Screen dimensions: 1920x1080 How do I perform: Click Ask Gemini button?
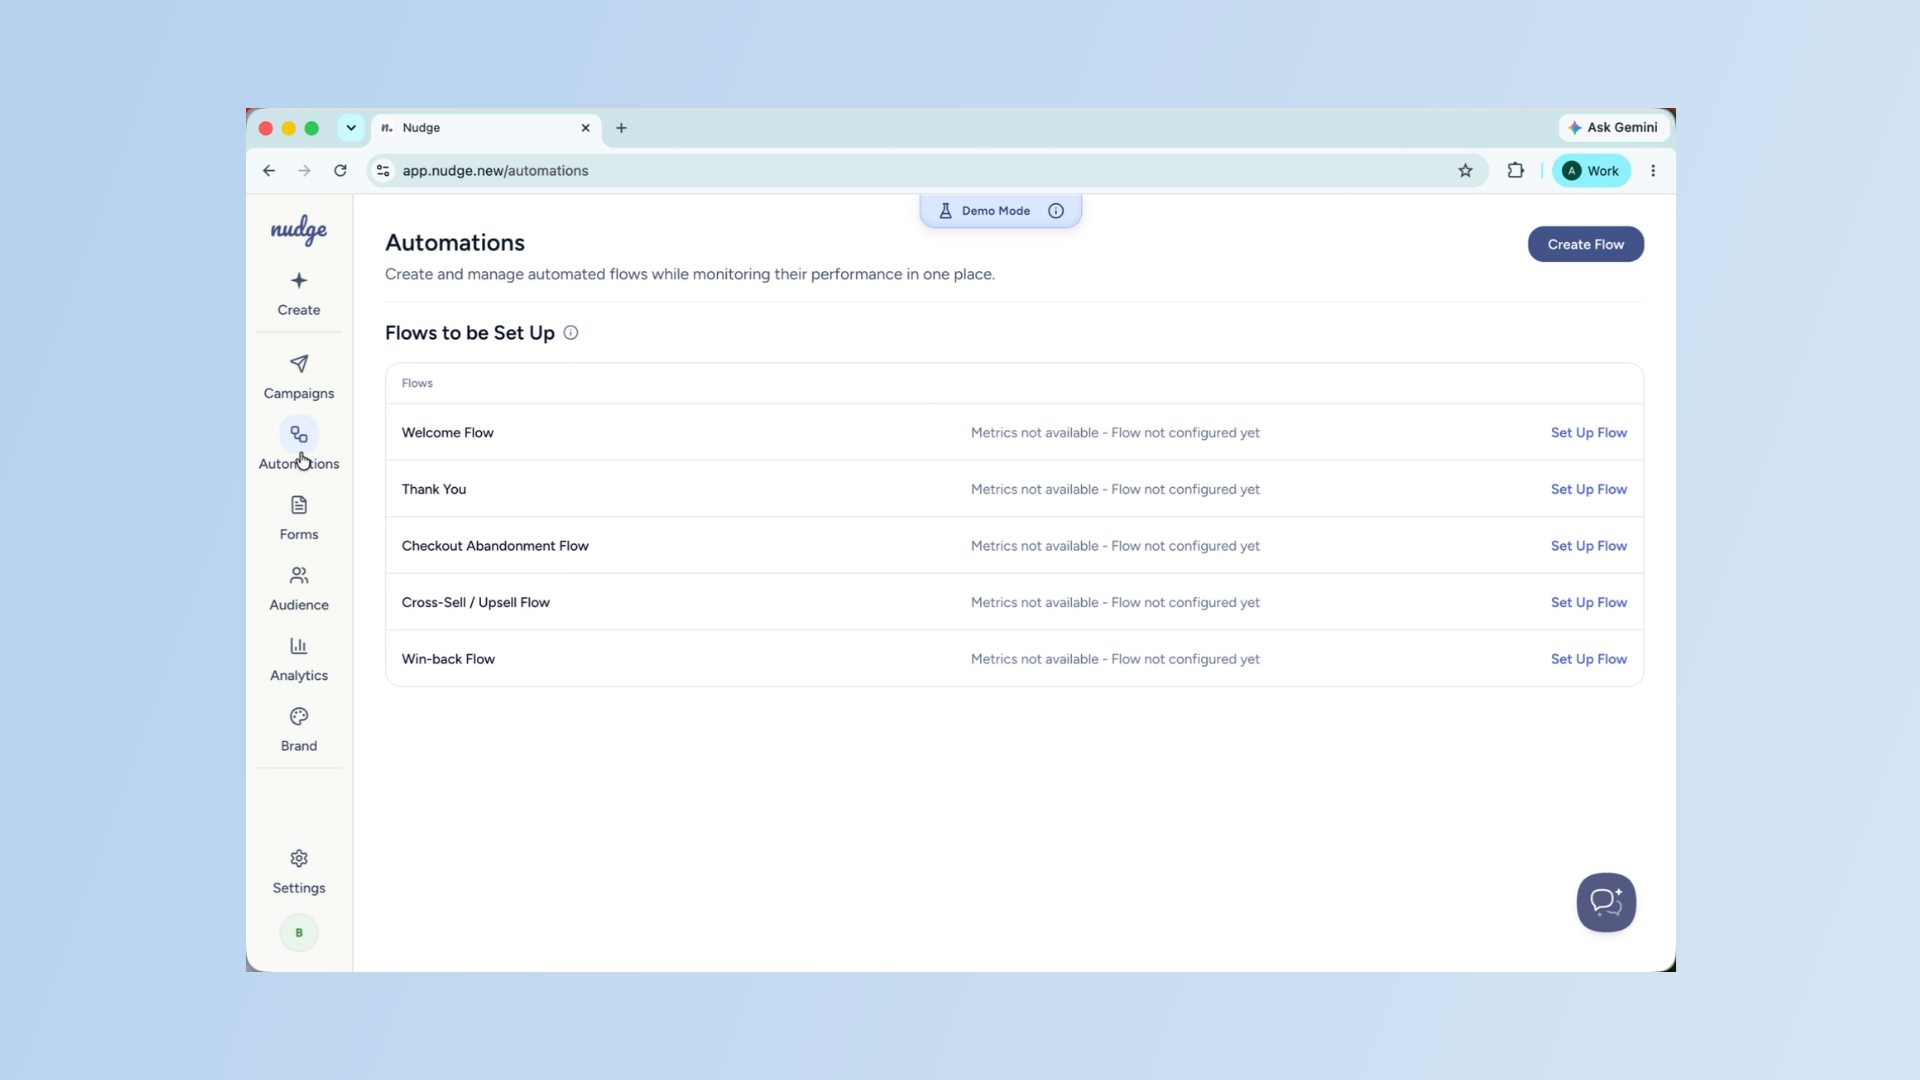pos(1614,128)
